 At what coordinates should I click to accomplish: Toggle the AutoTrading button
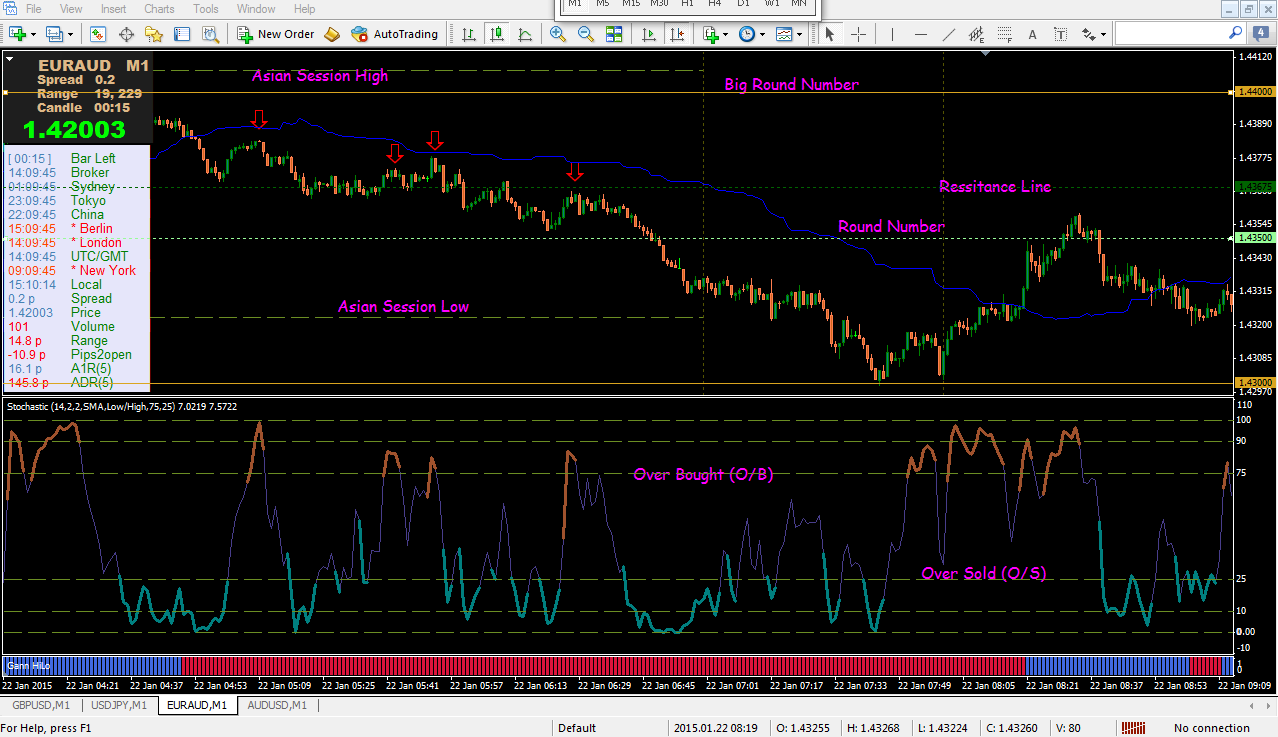[x=395, y=34]
